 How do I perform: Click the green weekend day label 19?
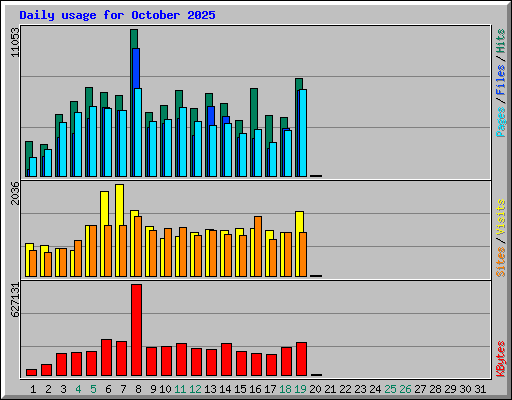(301, 389)
